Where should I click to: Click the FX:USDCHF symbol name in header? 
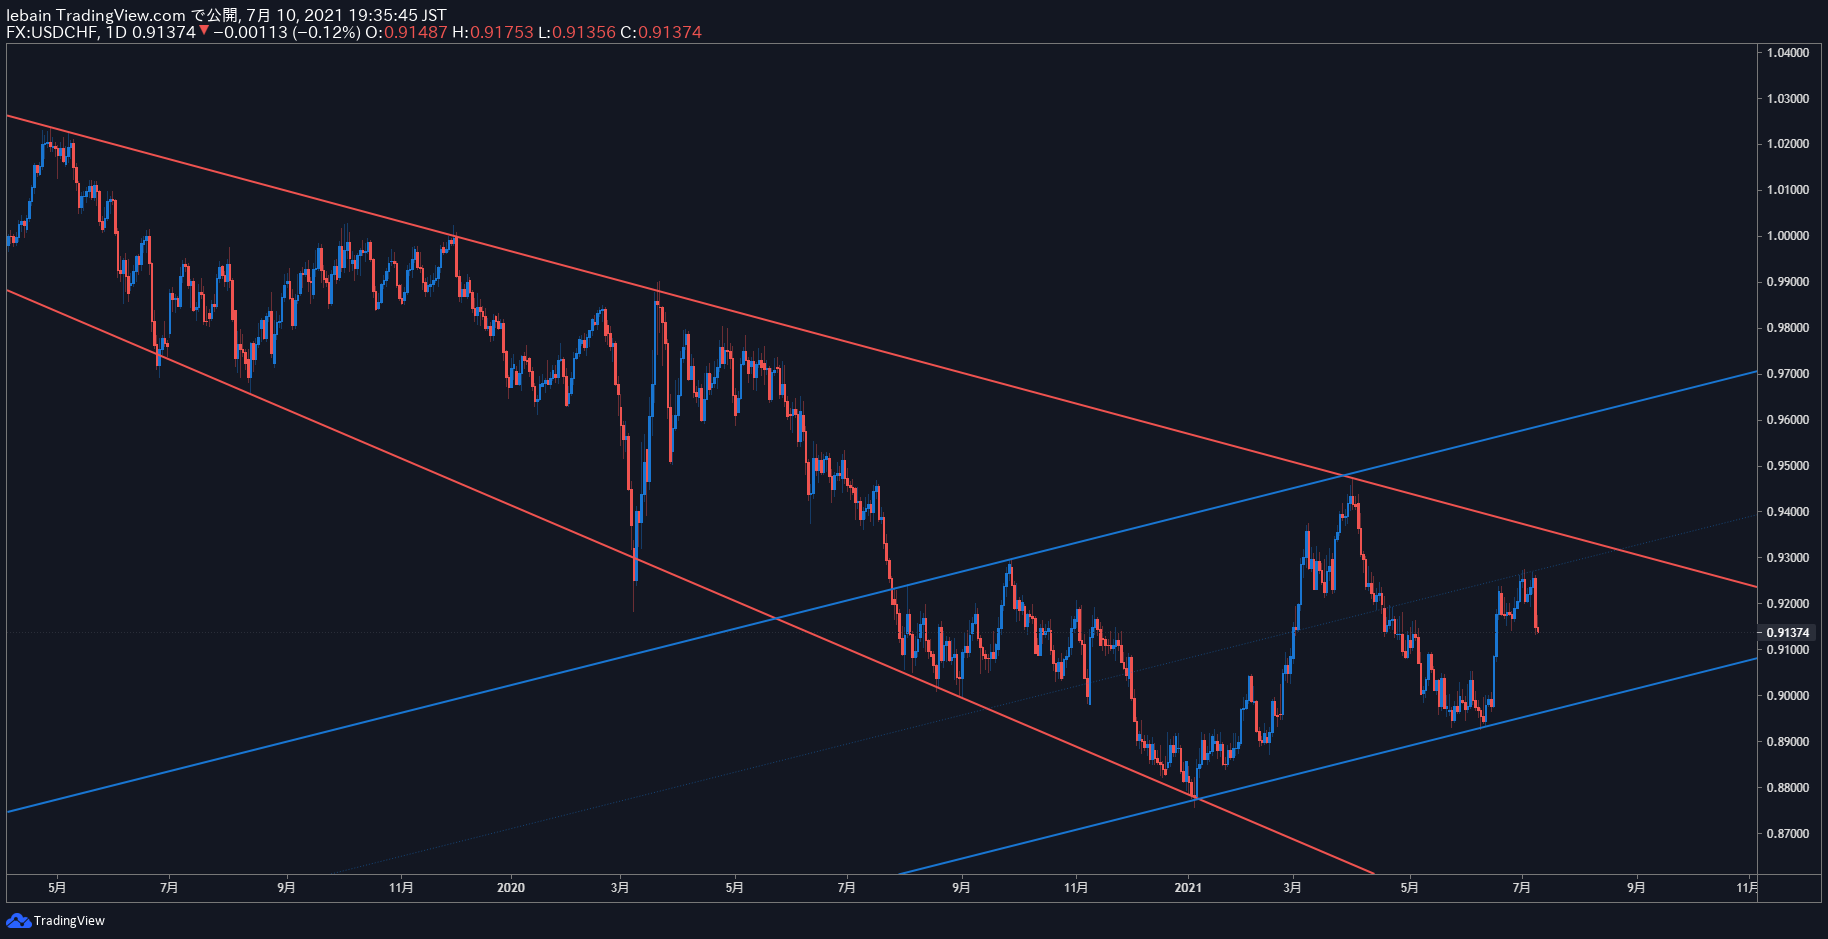click(52, 32)
